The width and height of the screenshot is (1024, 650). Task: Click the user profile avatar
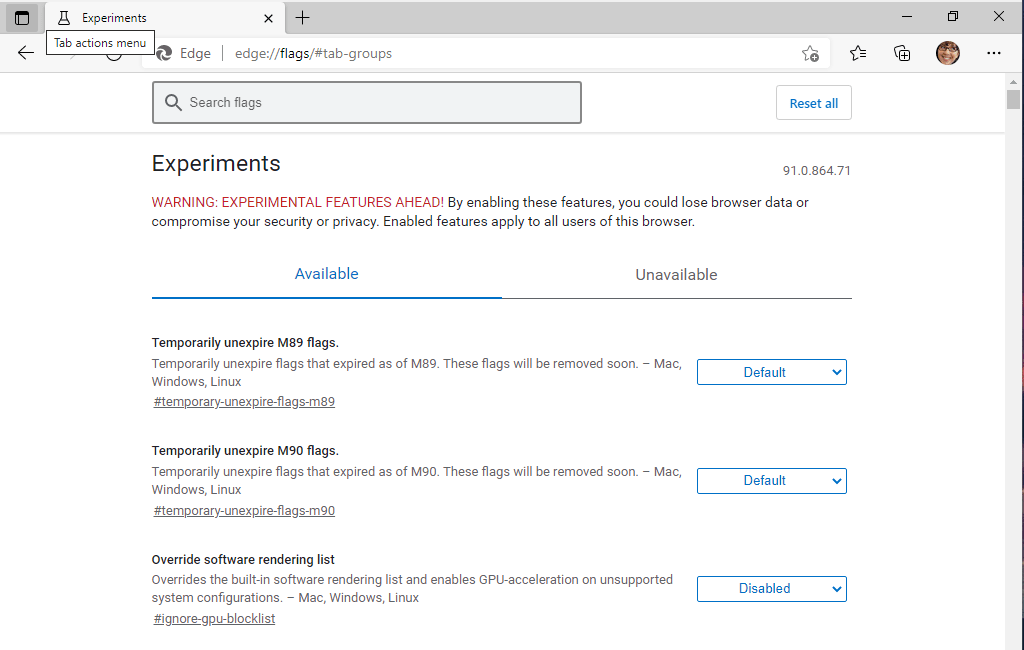pyautogui.click(x=947, y=53)
